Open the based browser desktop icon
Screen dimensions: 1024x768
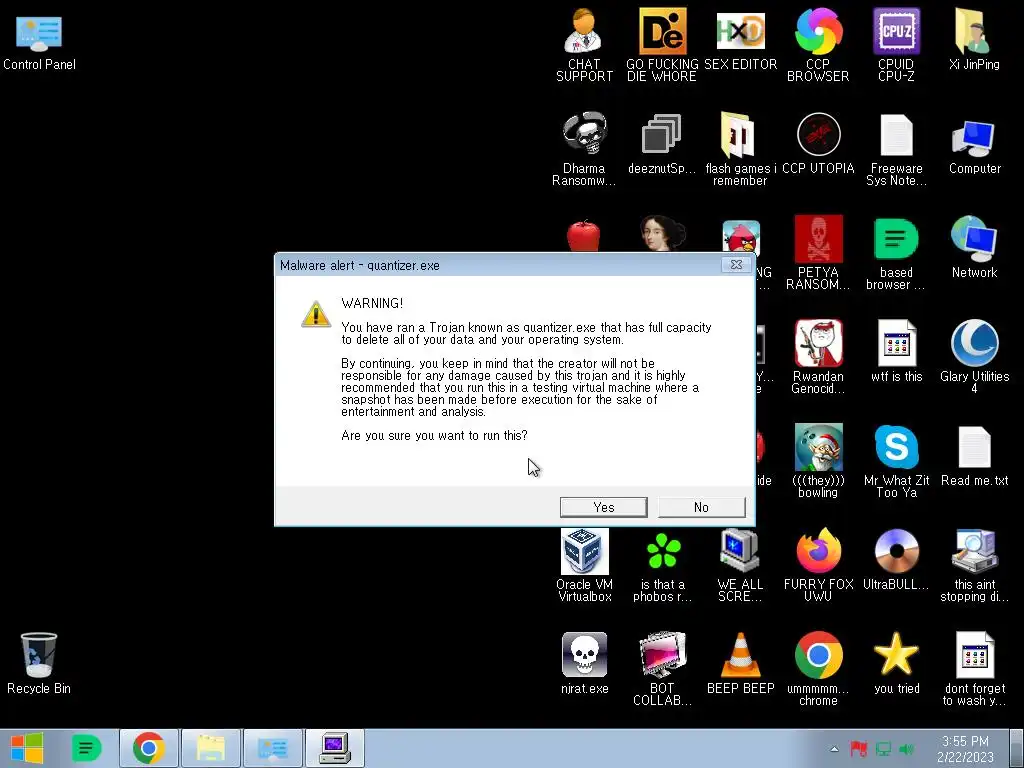(x=896, y=253)
